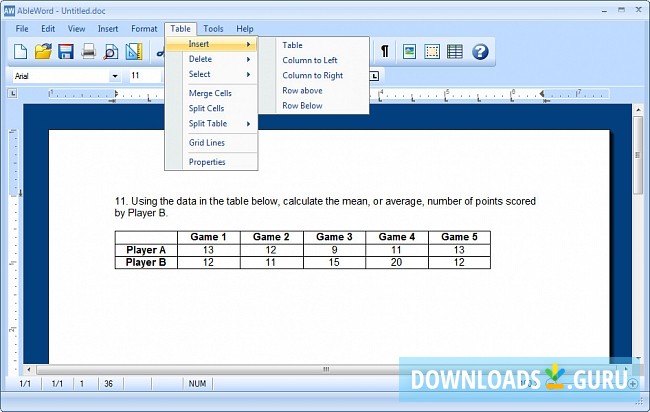Click the vertical scrollbar up arrow
The image size is (650, 412).
click(638, 110)
